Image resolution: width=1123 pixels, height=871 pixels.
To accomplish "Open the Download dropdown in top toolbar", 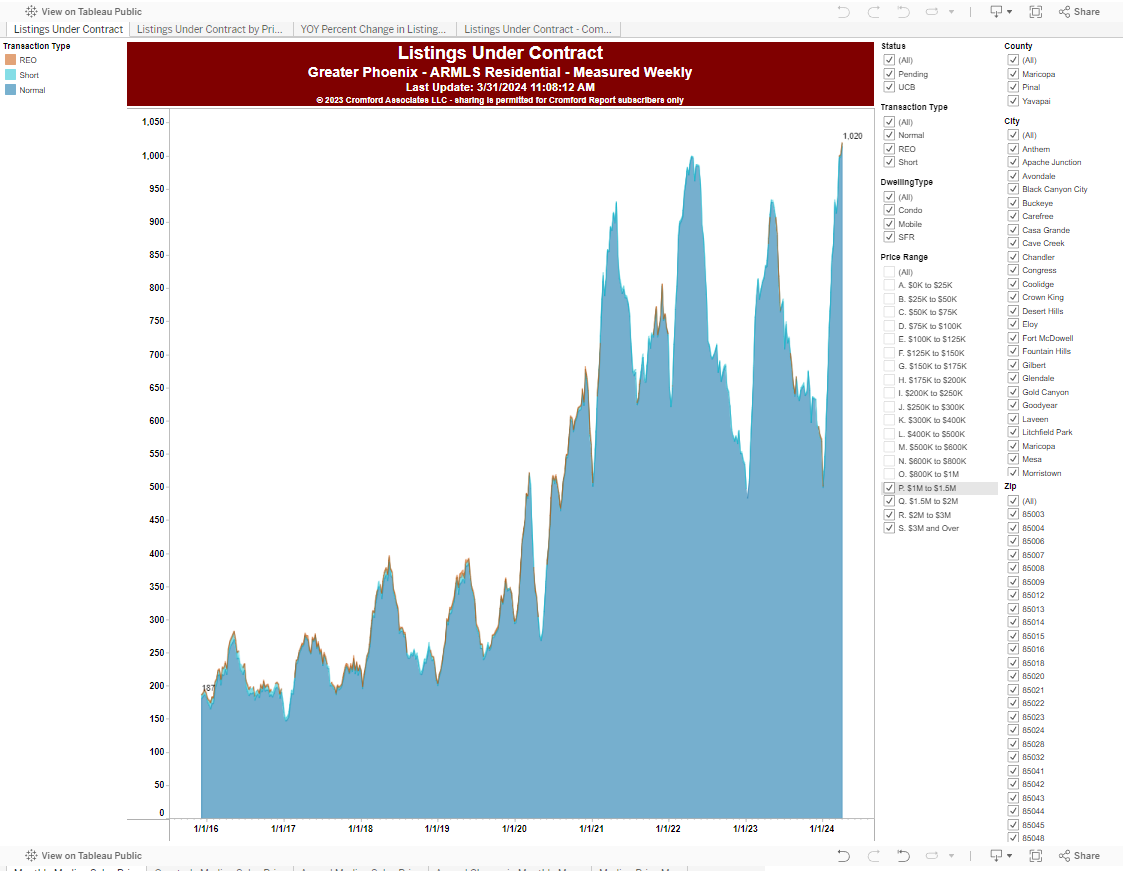I will pos(1000,12).
